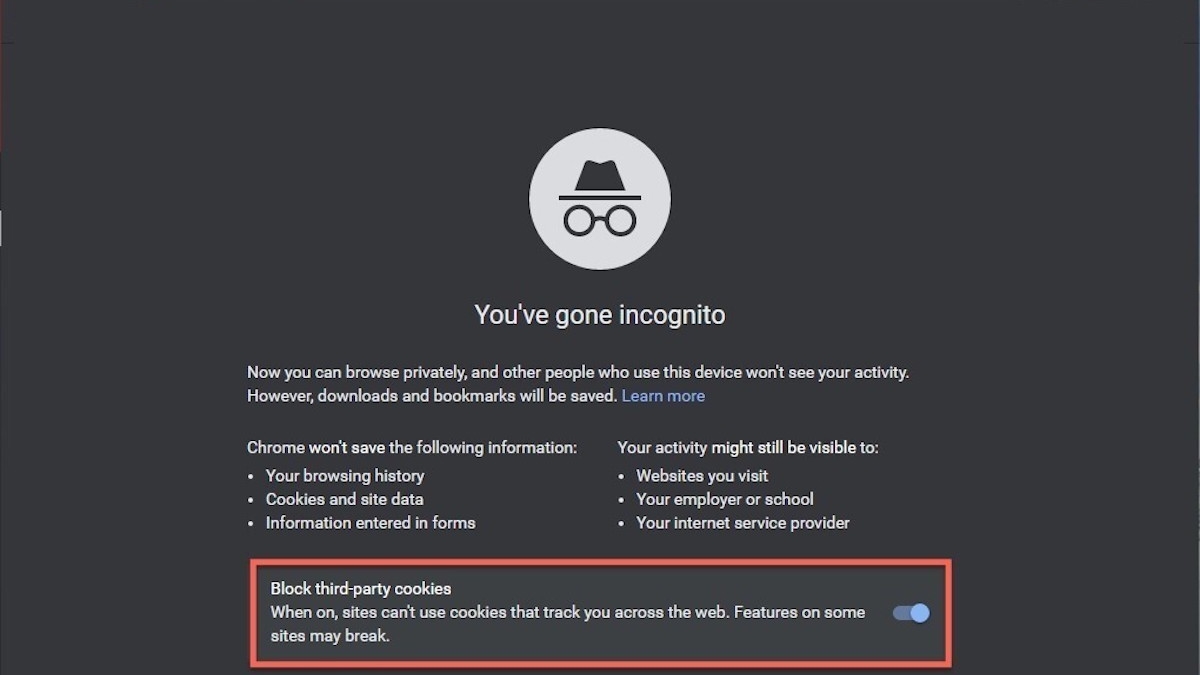The image size is (1200, 675).
Task: Click the glasses in the incognito logo
Action: click(600, 220)
